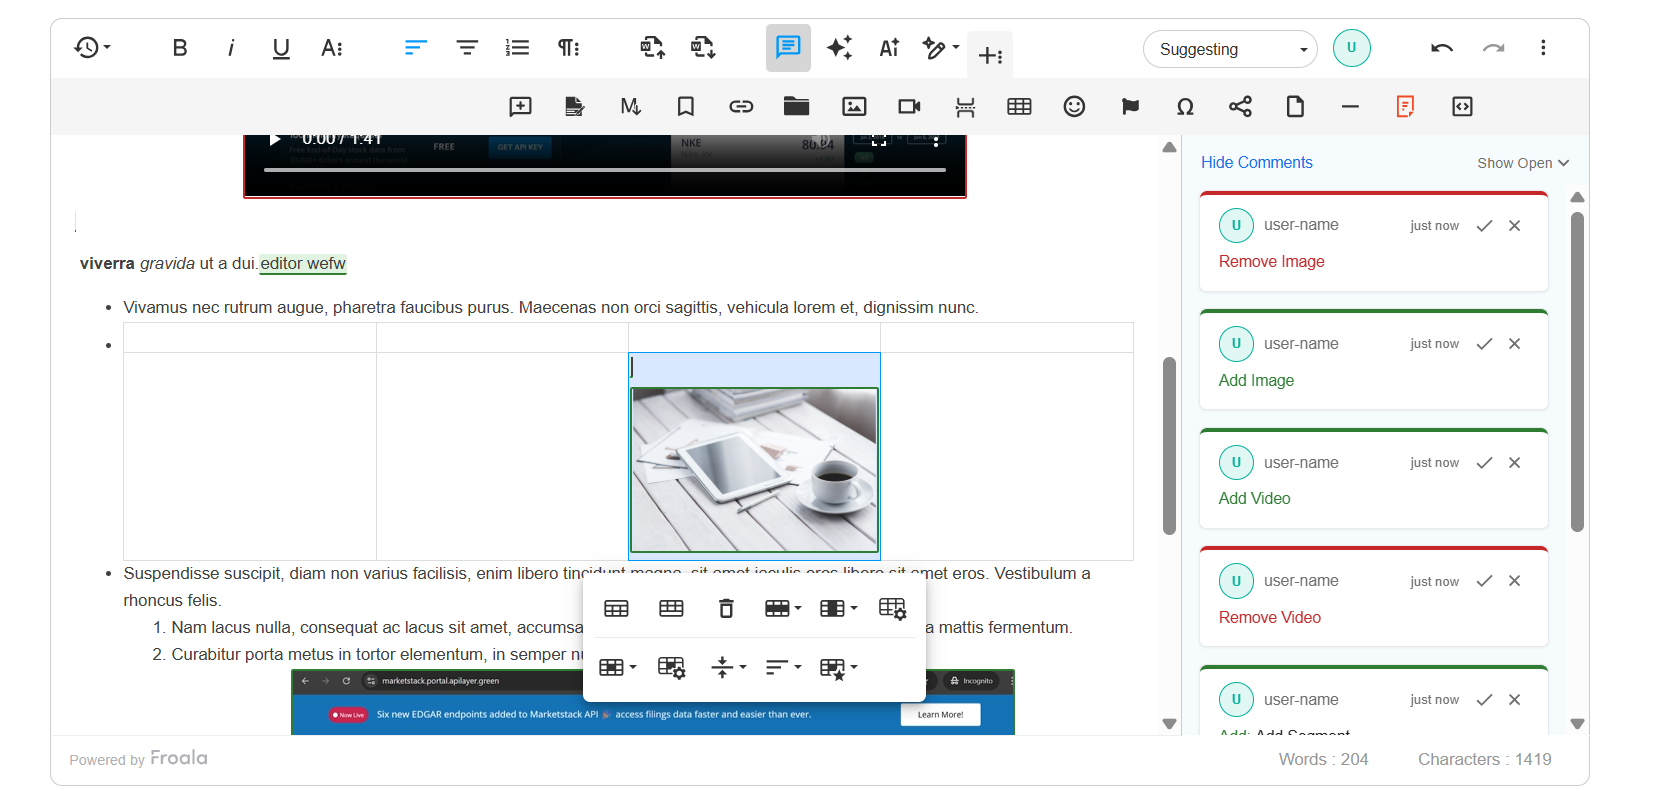Open the Show Open filter dropdown

pos(1523,163)
